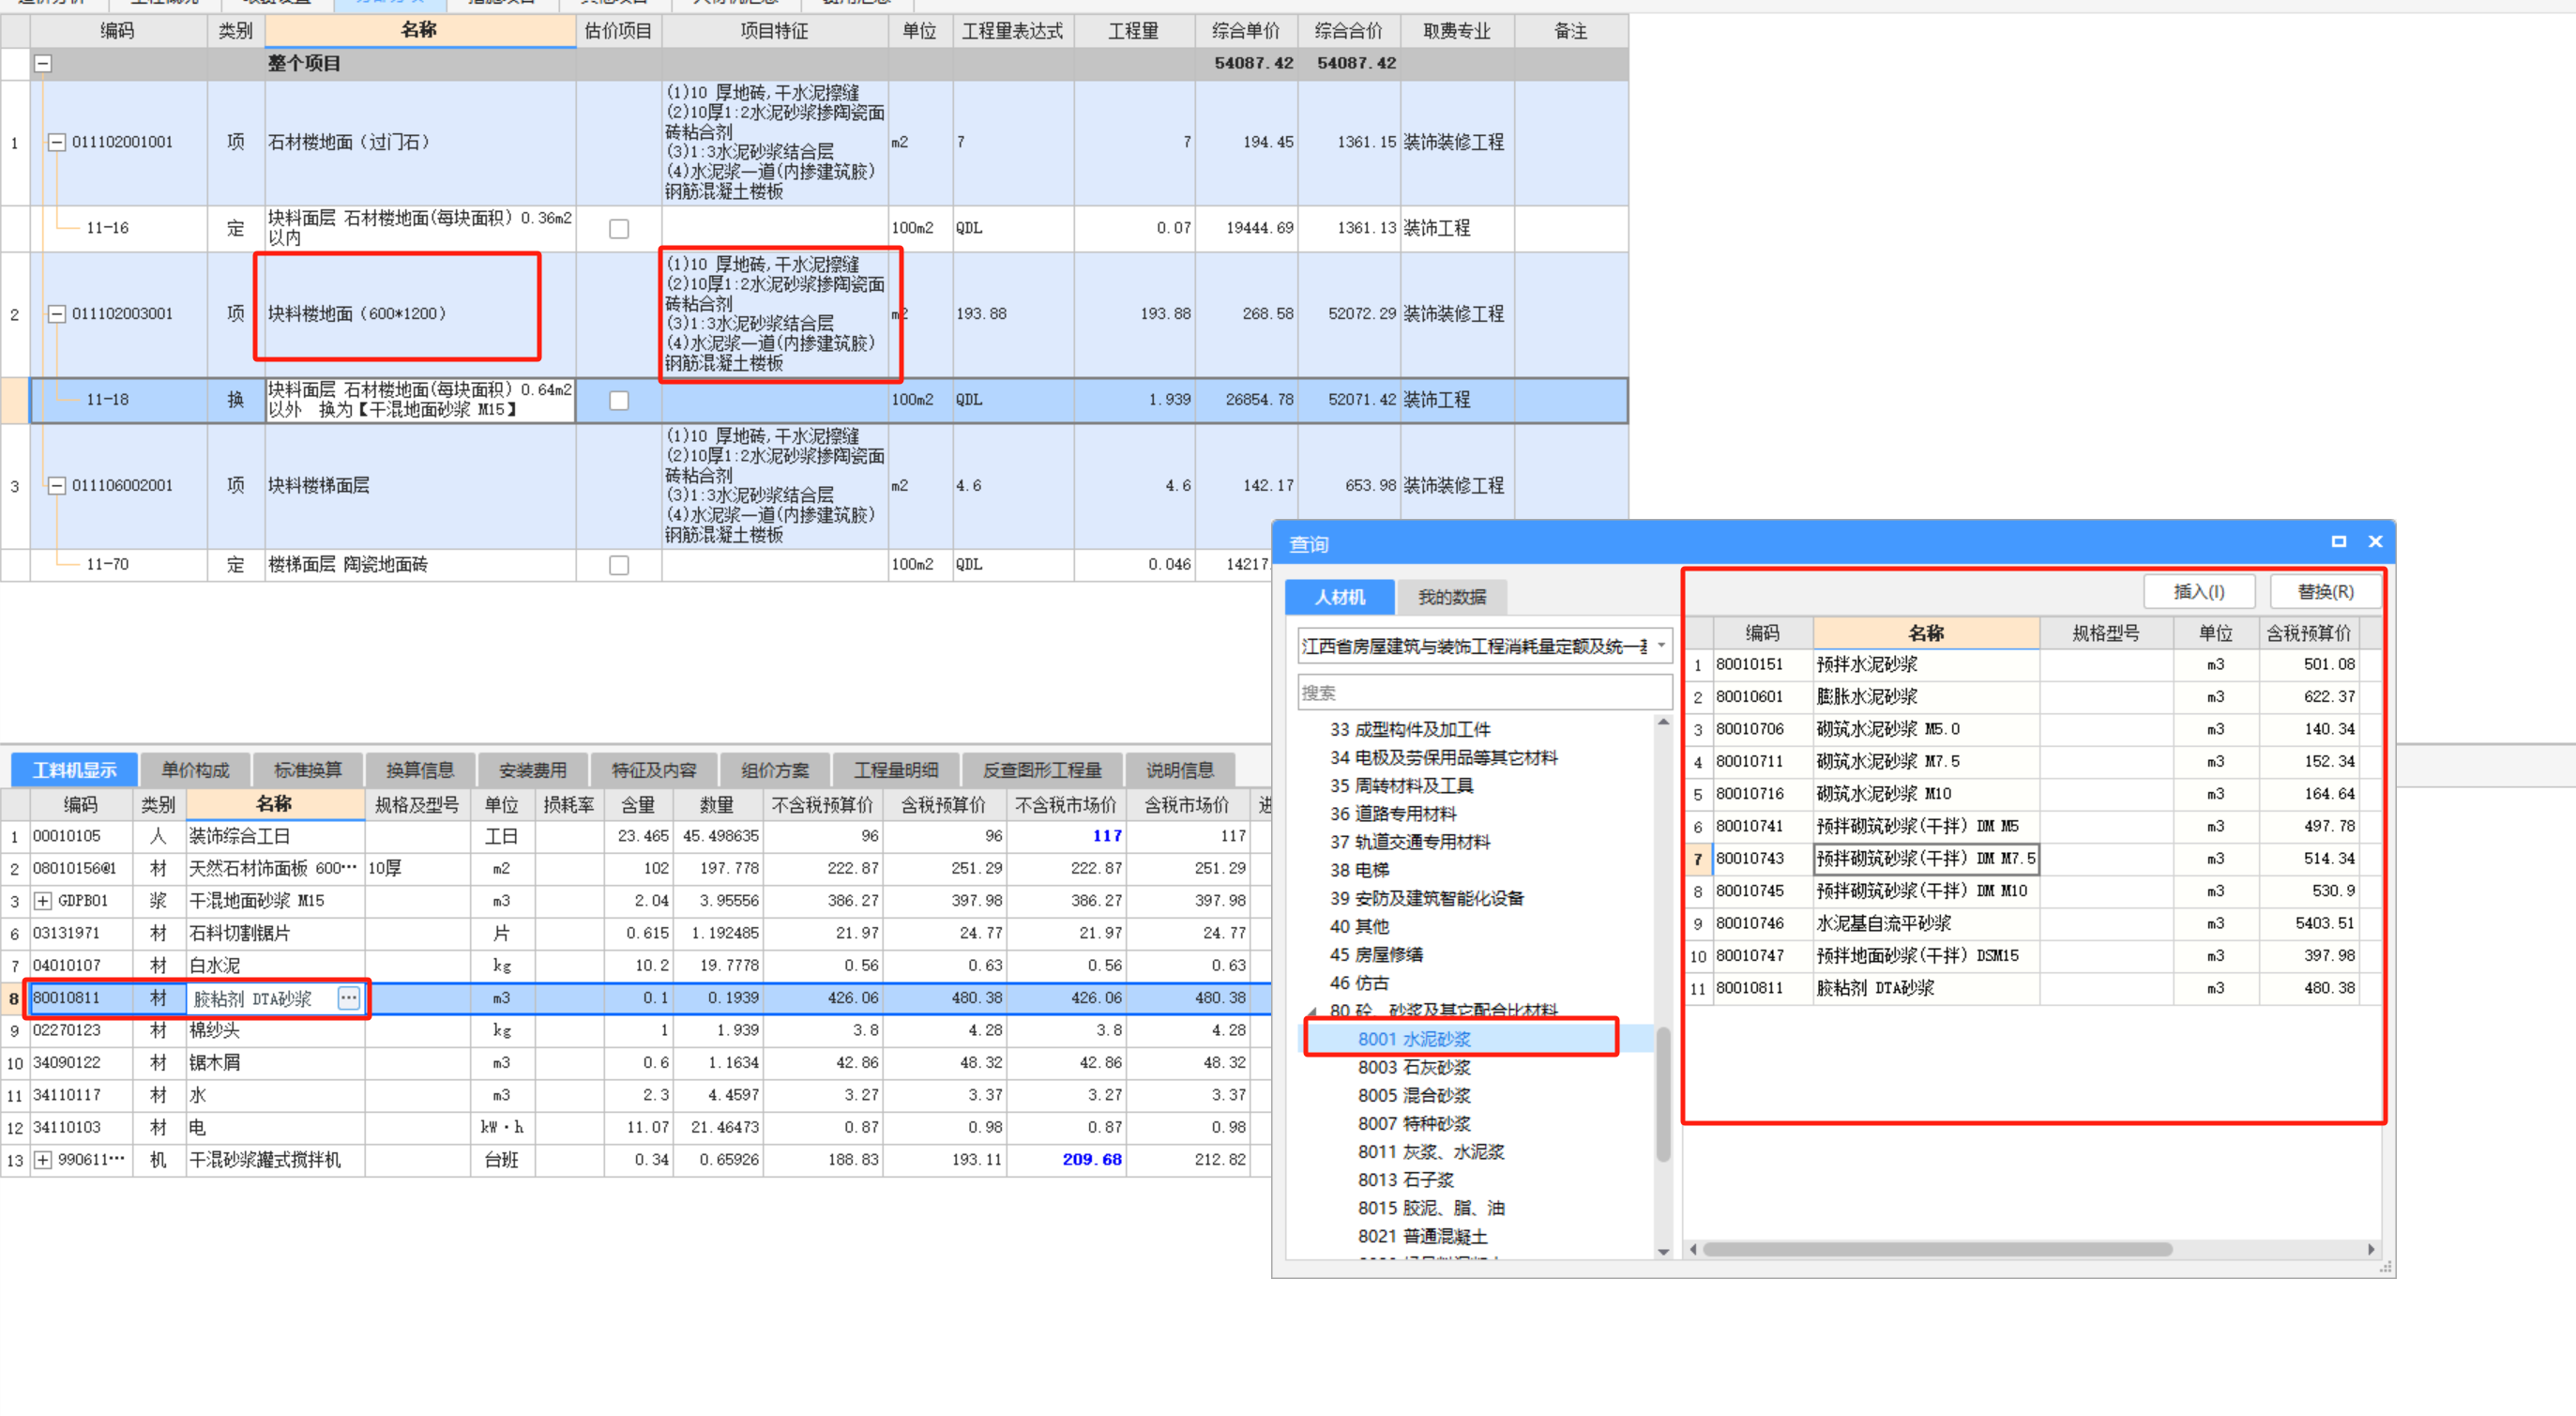Collapse item 011102001001 tree node
Image resolution: width=2576 pixels, height=1416 pixels.
pos(57,142)
